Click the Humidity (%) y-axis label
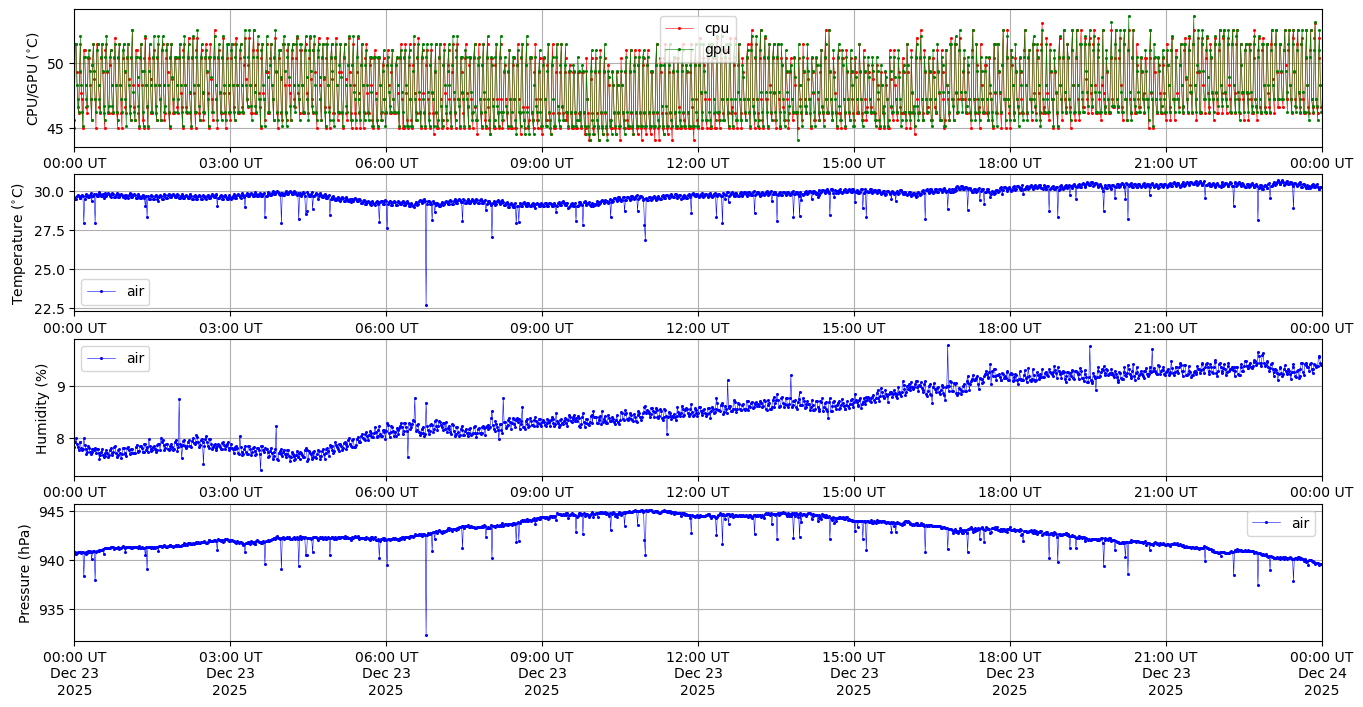Image resolution: width=1363 pixels, height=707 pixels. 41,408
